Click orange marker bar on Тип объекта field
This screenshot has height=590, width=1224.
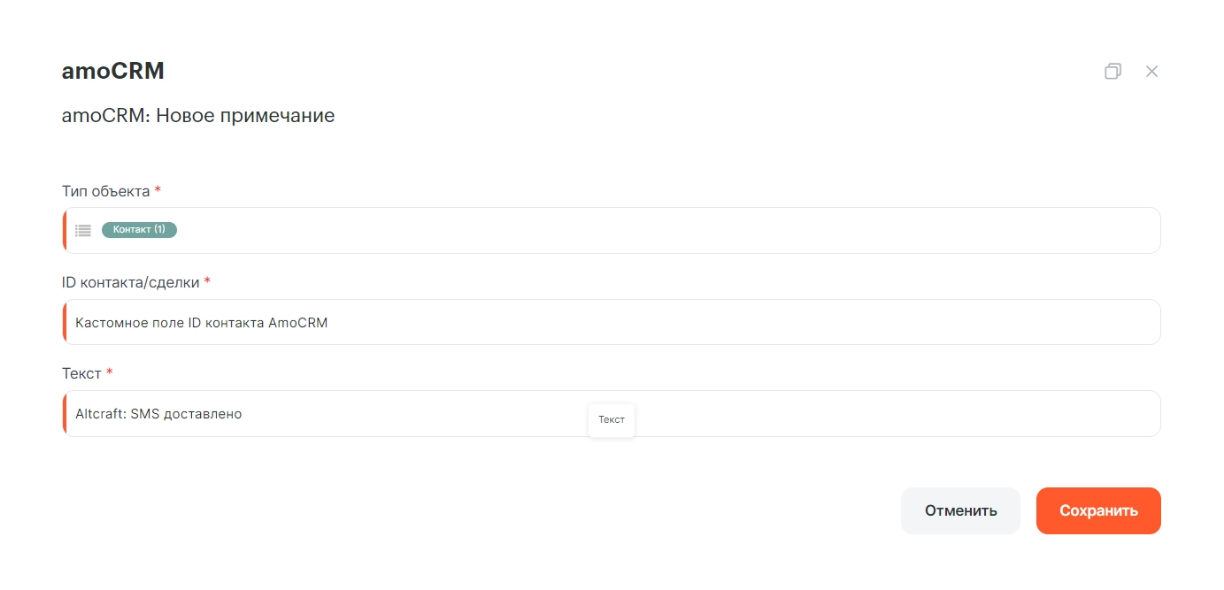pos(64,230)
